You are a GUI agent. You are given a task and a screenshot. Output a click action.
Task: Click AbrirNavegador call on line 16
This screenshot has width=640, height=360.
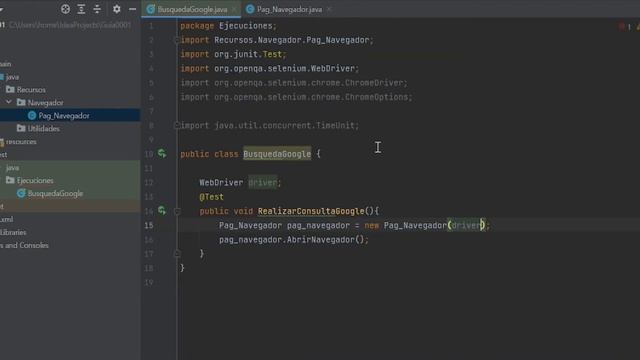pos(320,240)
